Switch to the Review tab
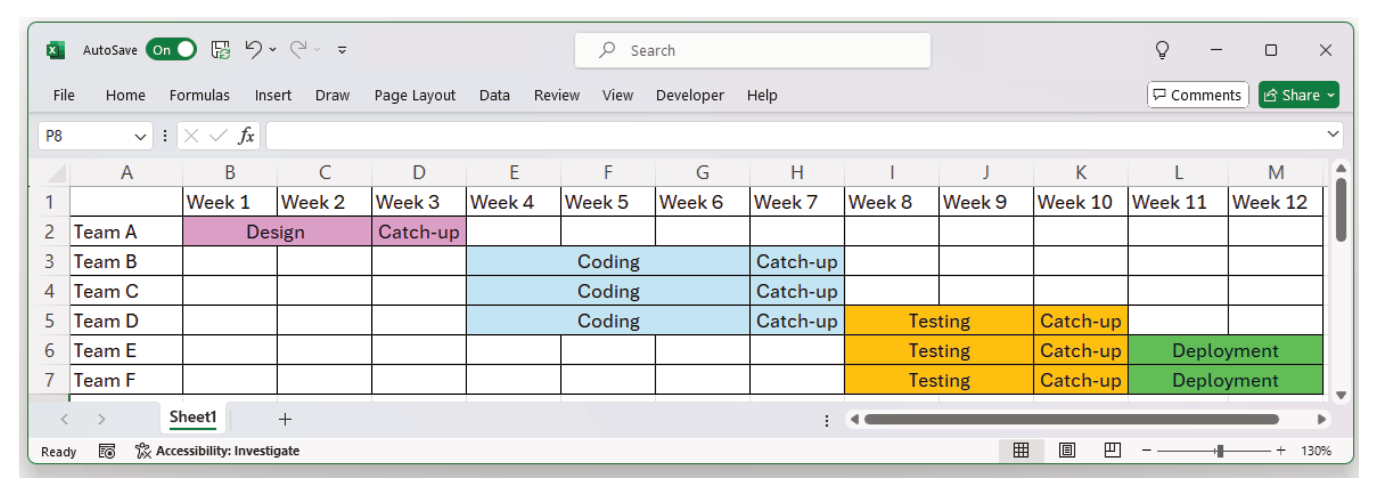 click(x=556, y=95)
